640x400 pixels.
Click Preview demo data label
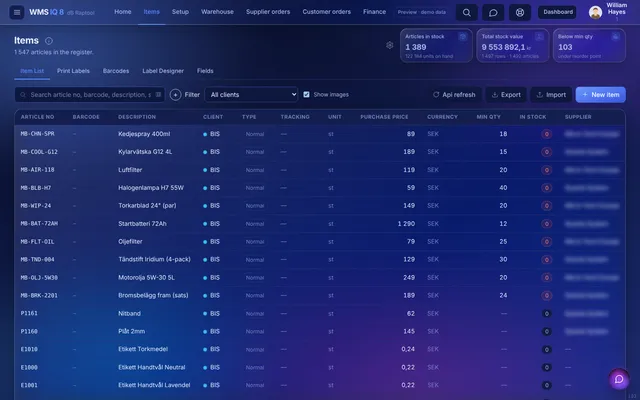tap(422, 12)
